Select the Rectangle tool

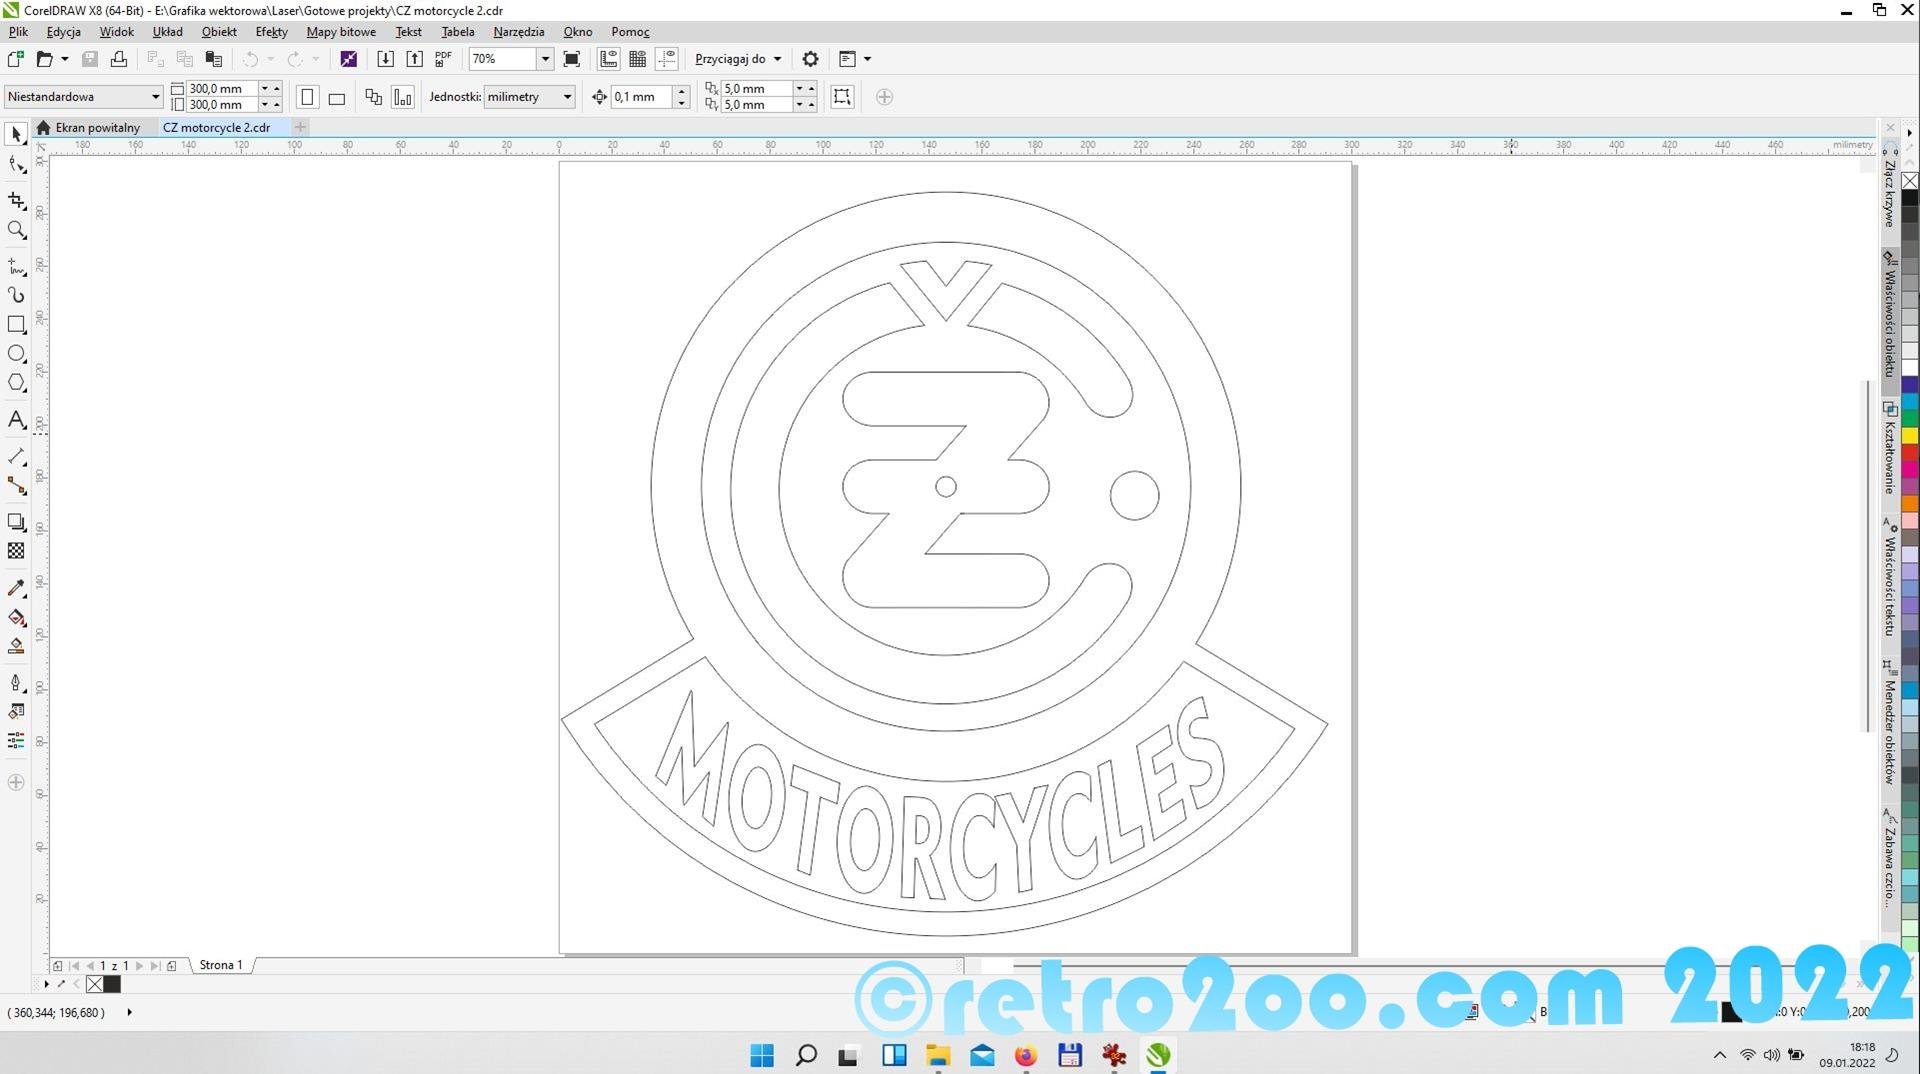pyautogui.click(x=16, y=325)
